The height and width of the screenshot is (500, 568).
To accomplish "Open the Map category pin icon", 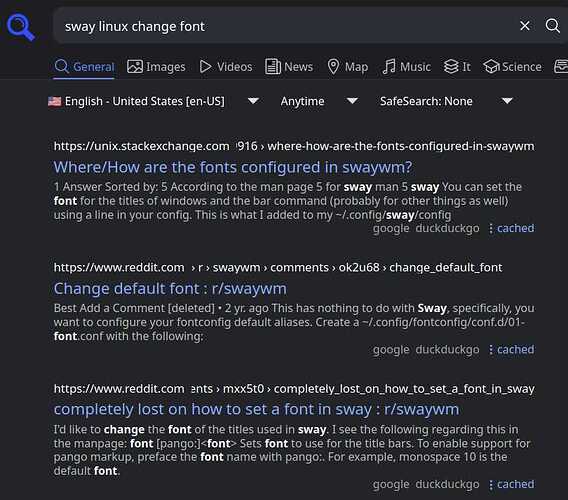I will pyautogui.click(x=333, y=67).
